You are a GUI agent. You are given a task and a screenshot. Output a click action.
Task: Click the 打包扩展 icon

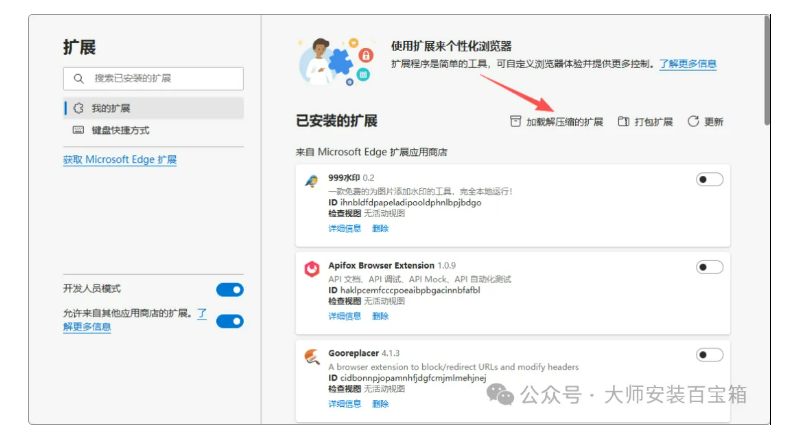623,122
